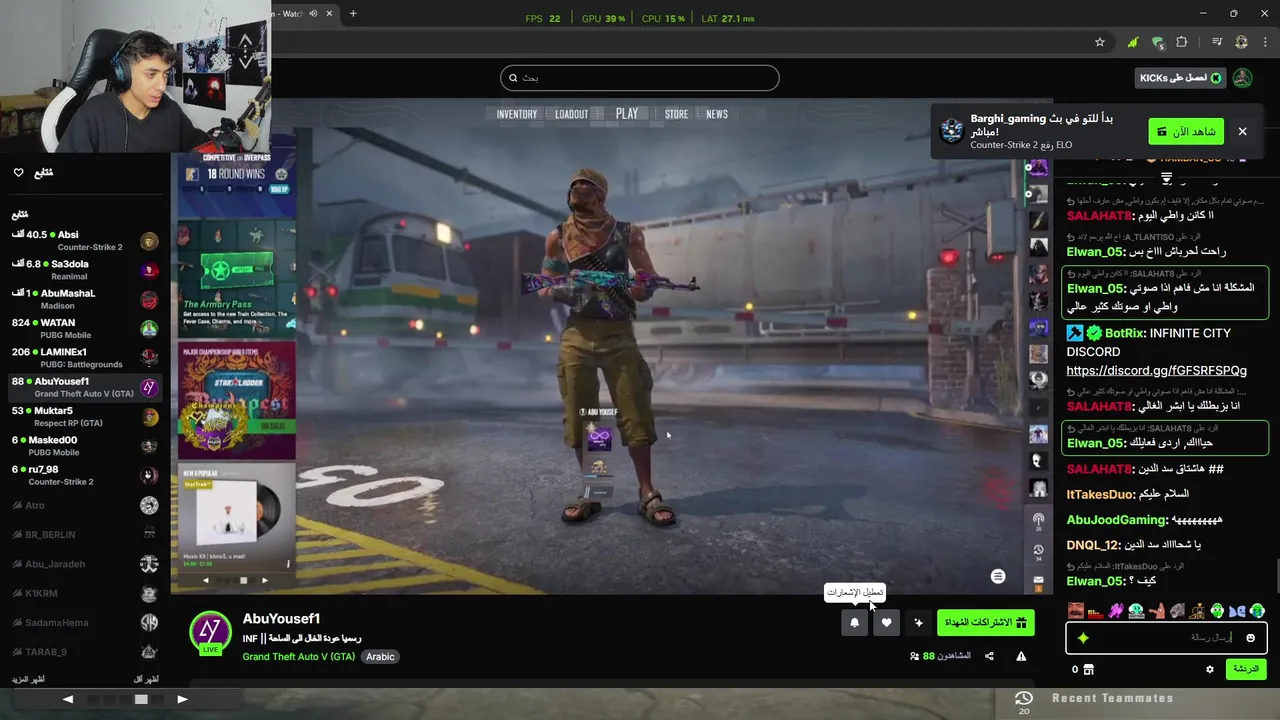This screenshot has height=720, width=1280.
Task: Click into the Kick search box
Action: coord(639,78)
